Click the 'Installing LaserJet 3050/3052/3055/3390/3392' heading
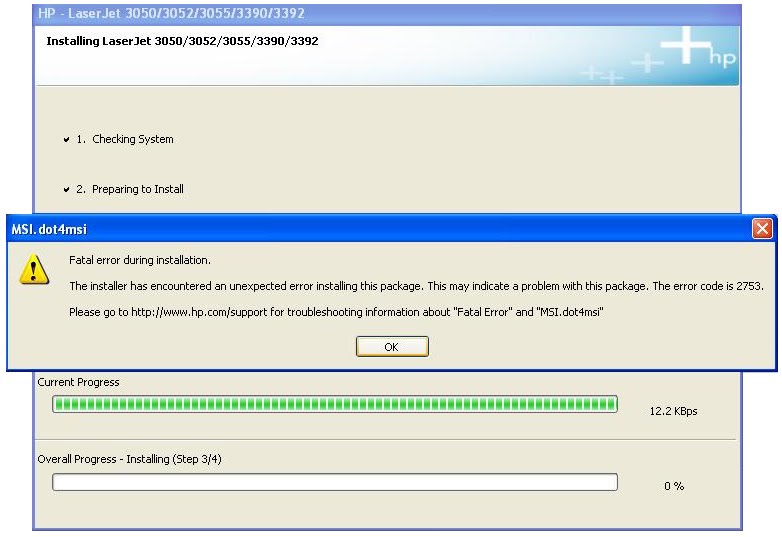The height and width of the screenshot is (537, 782). [182, 41]
